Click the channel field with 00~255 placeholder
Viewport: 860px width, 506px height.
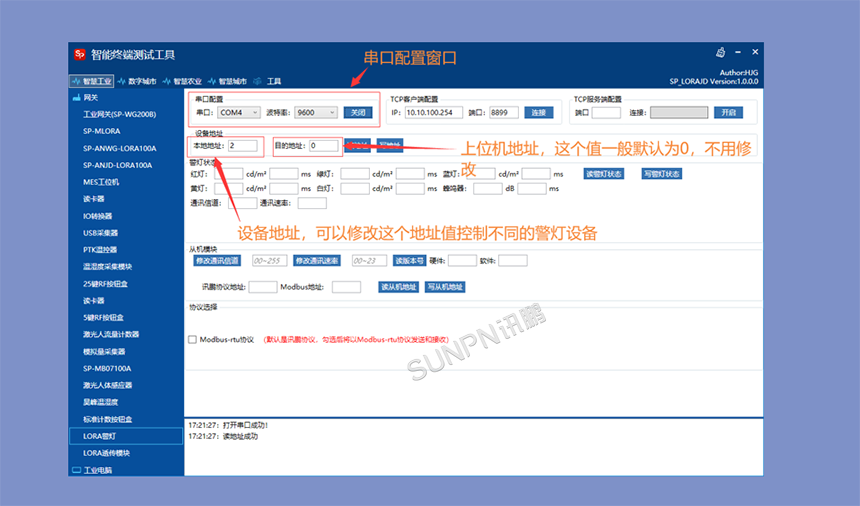click(269, 260)
